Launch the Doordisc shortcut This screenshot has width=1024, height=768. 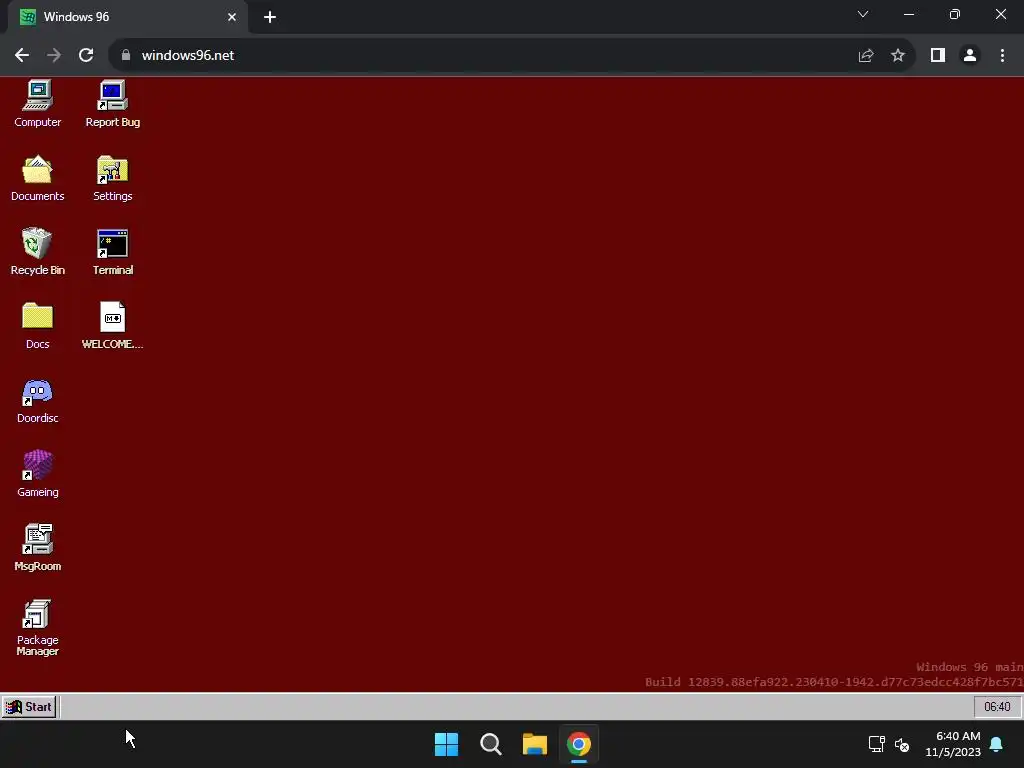[37, 400]
